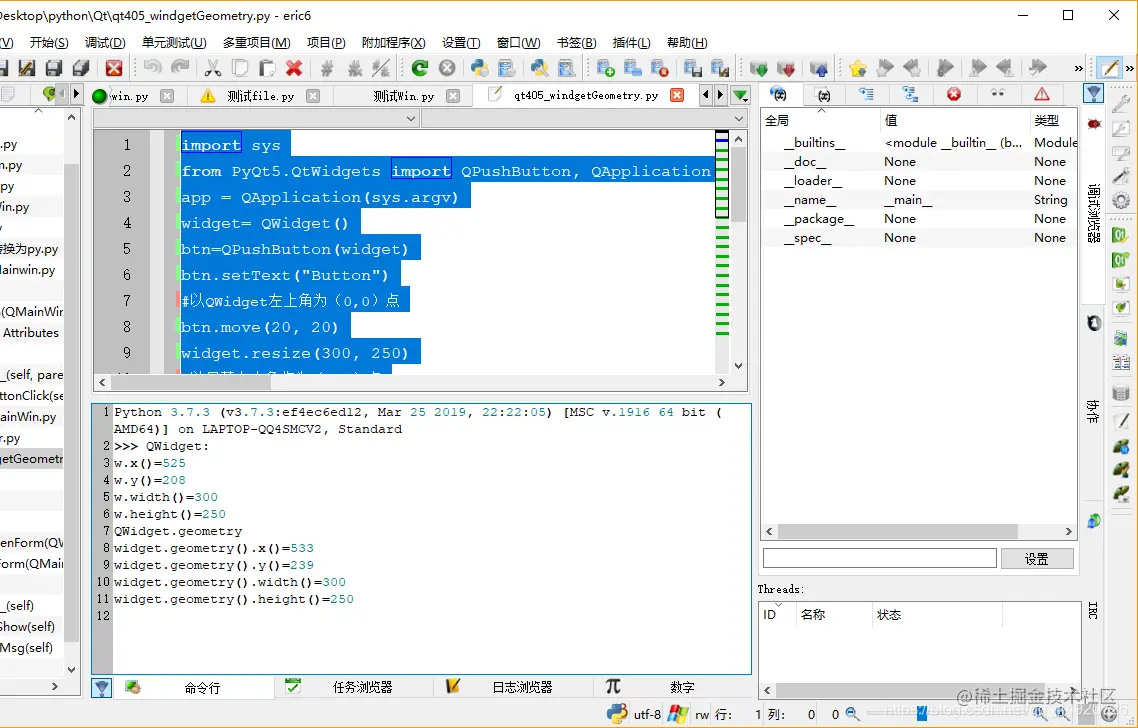This screenshot has width=1138, height=728.
Task: Expand the toolbar overflow chevron before pencil icon
Action: click(1078, 68)
